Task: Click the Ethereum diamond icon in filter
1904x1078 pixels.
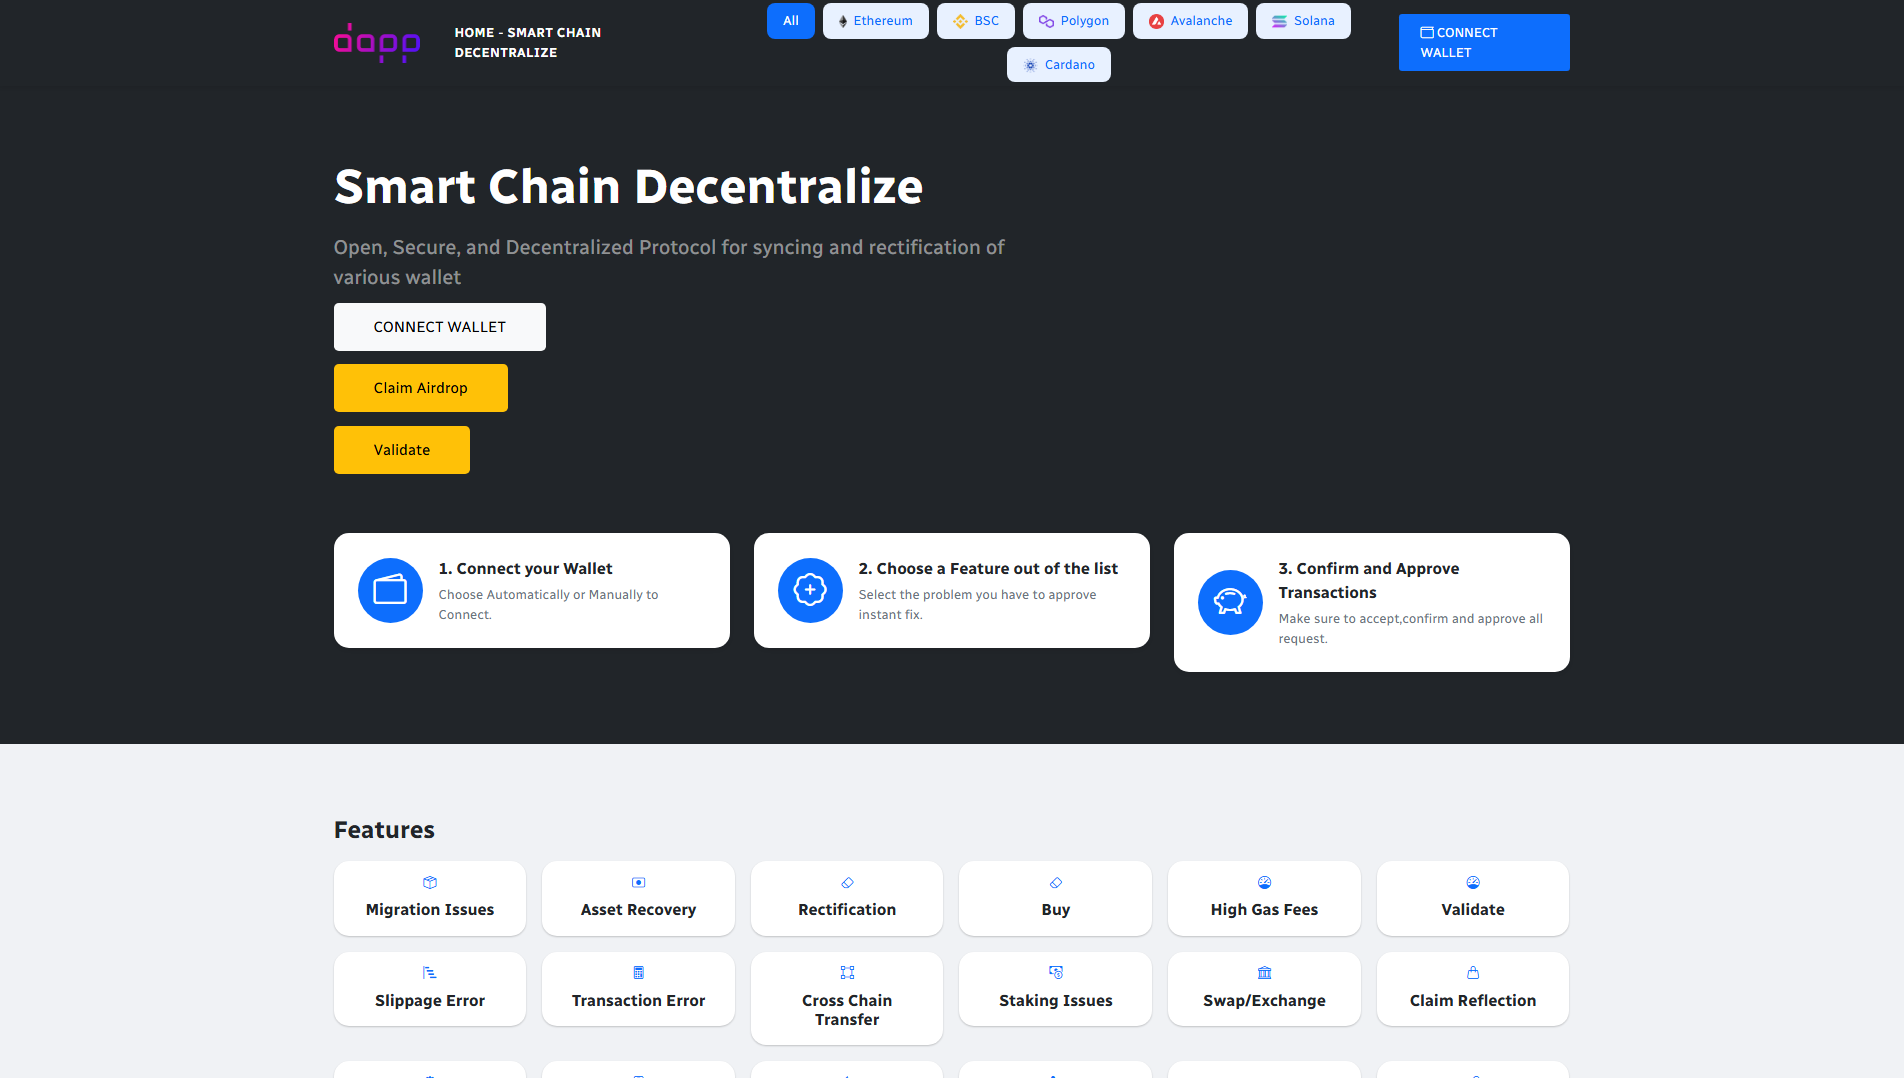Action: click(x=843, y=21)
